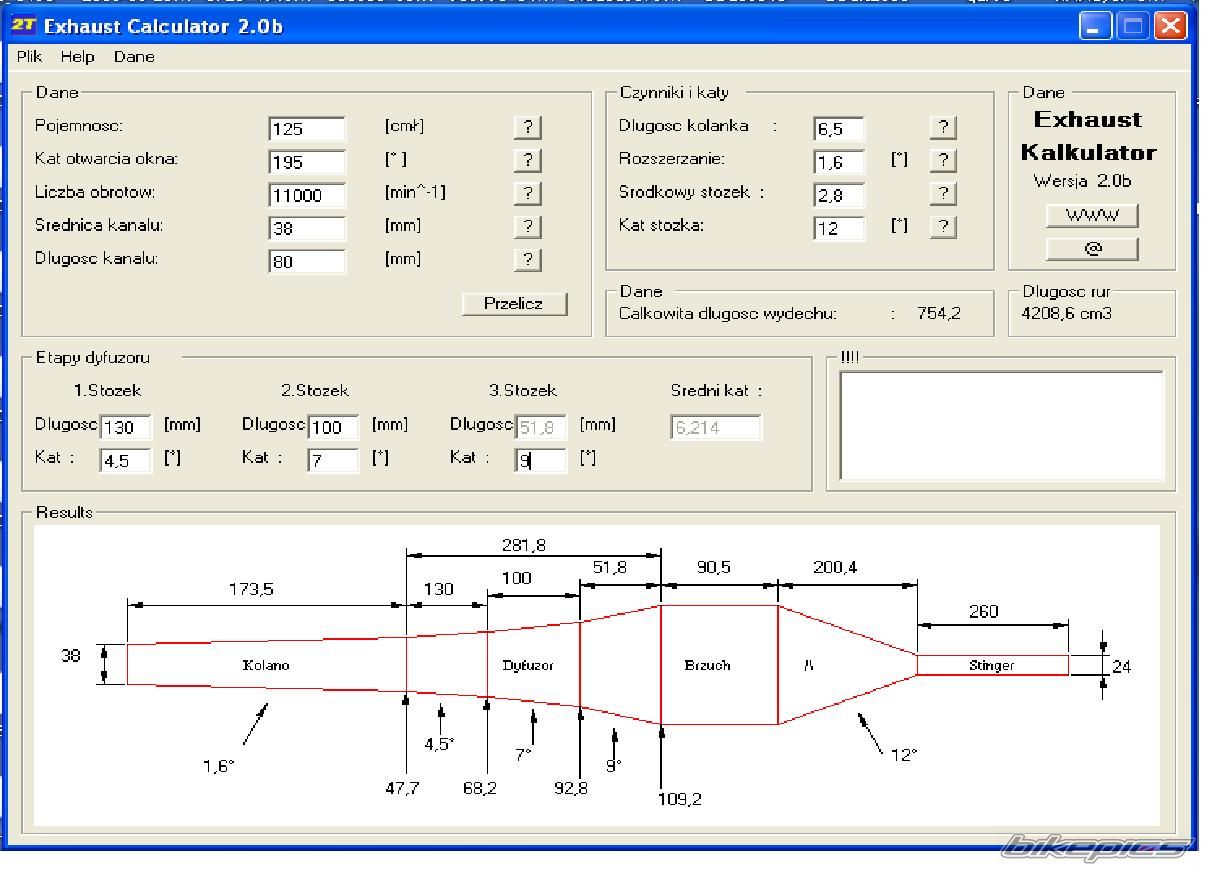Open help for Liczba obrotow field
Image resolution: width=1217 pixels, height=871 pixels.
(527, 193)
